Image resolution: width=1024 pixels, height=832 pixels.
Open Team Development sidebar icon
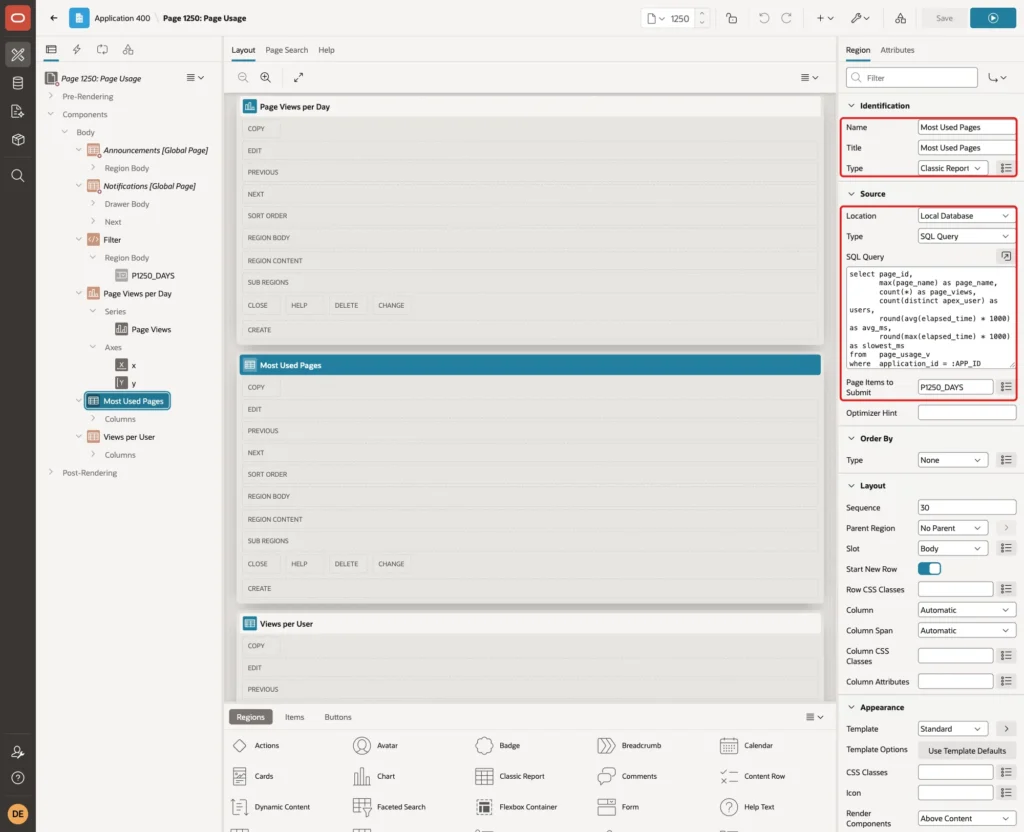click(x=18, y=112)
